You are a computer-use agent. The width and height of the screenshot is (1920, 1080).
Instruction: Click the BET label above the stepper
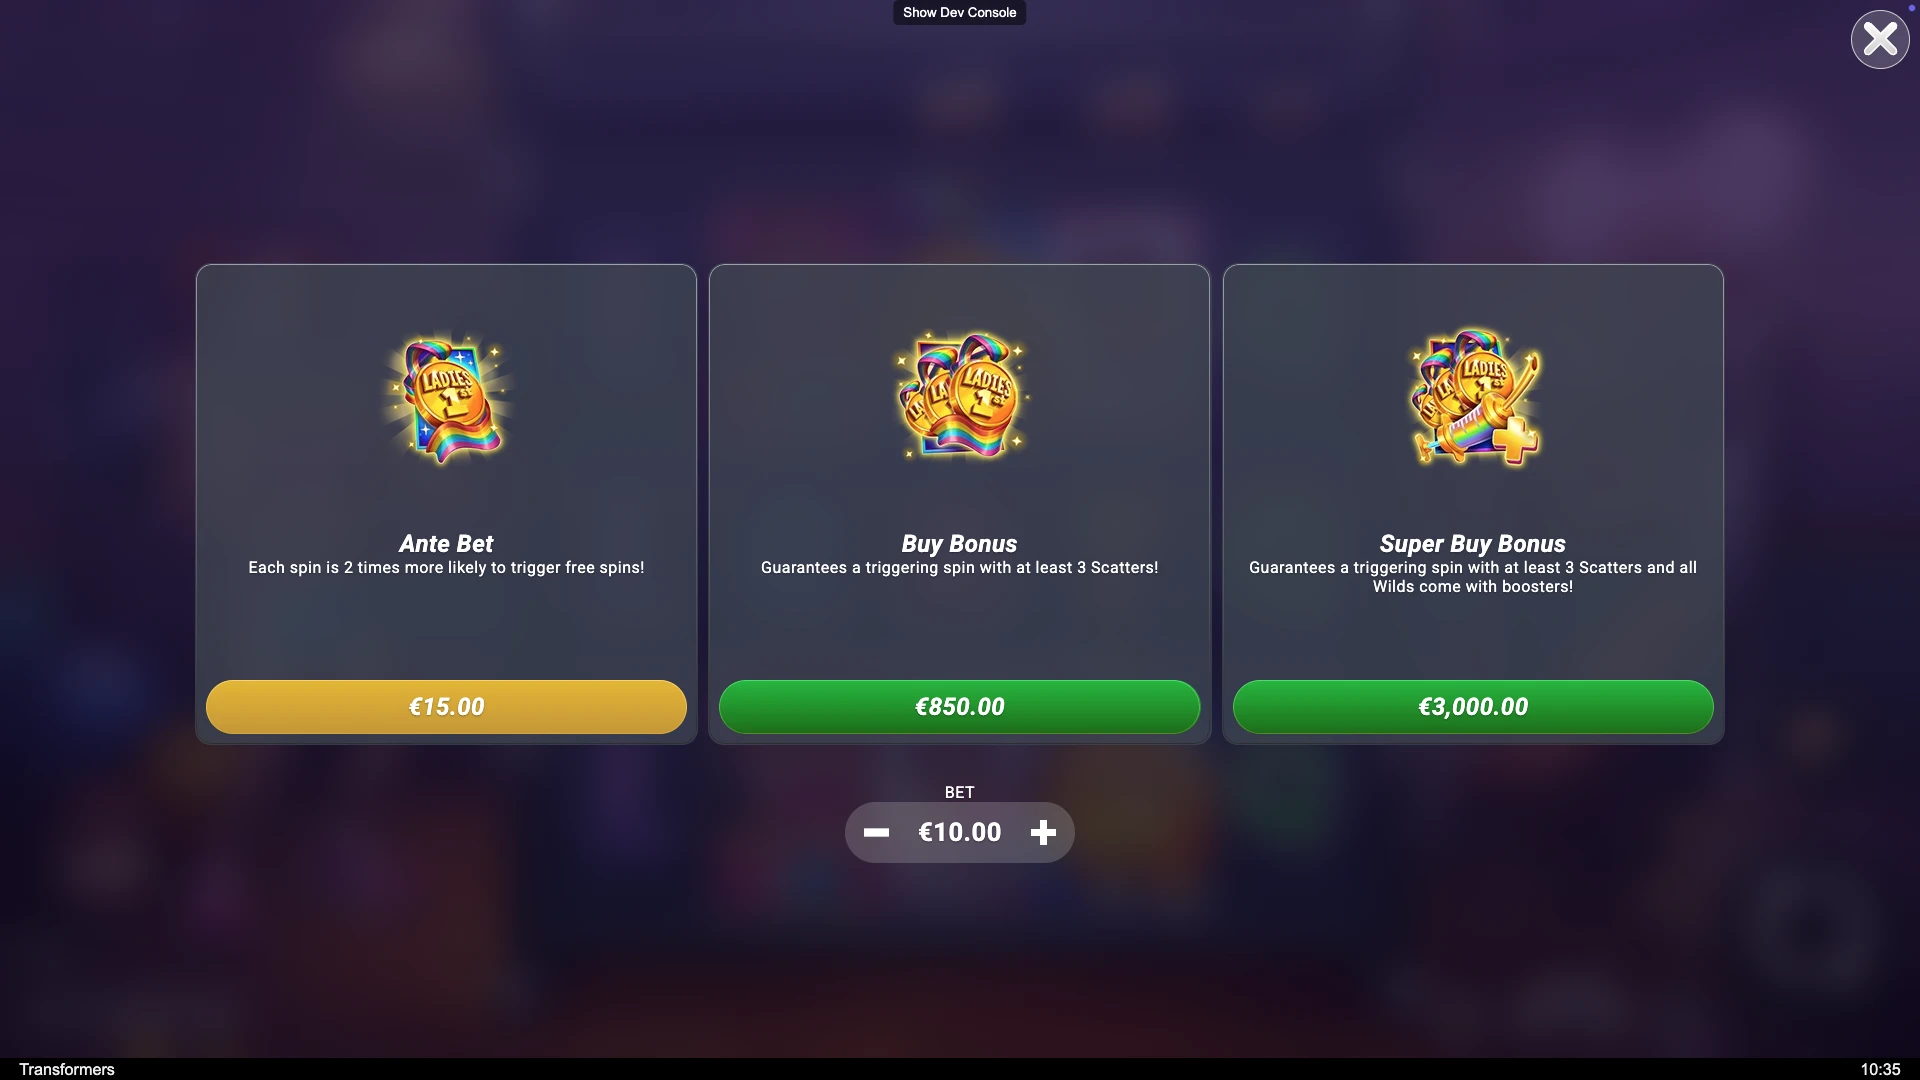[959, 792]
